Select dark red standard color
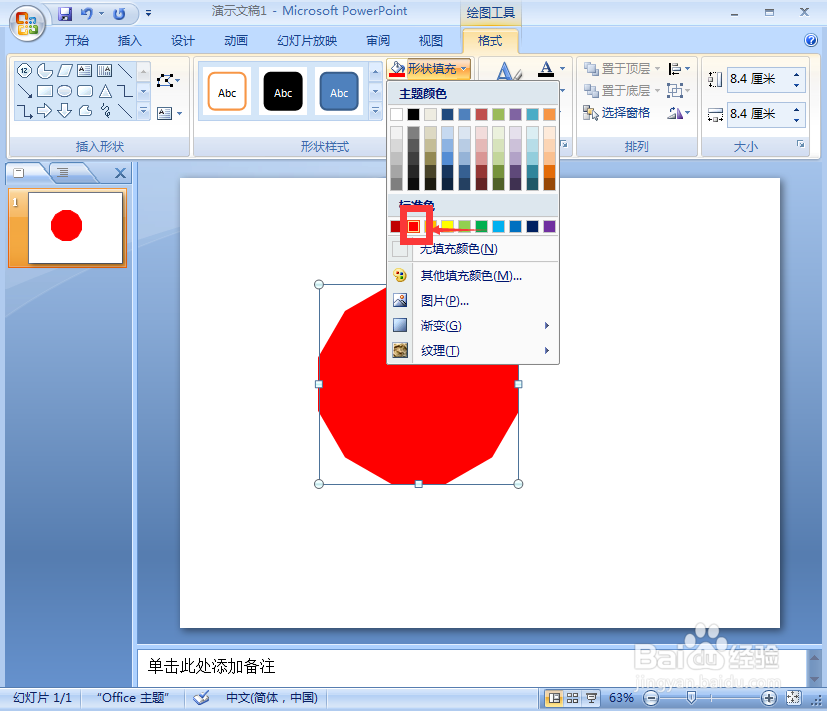 click(395, 226)
